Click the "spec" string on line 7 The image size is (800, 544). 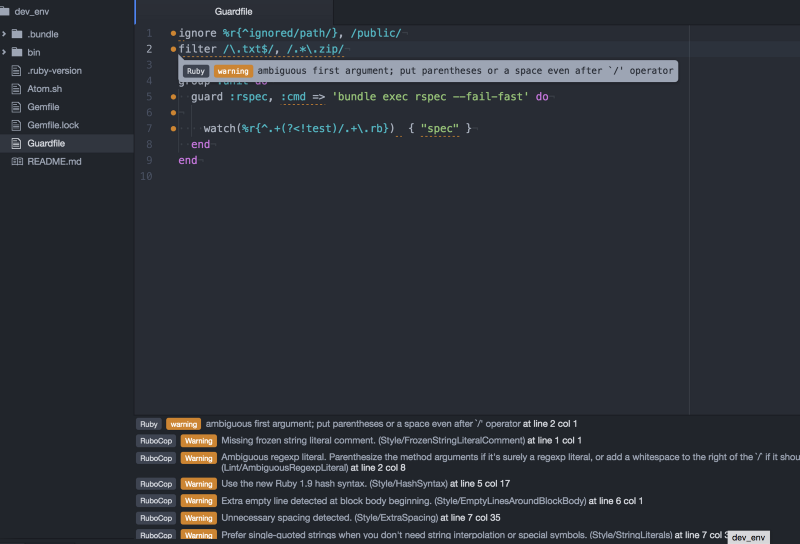(x=440, y=129)
